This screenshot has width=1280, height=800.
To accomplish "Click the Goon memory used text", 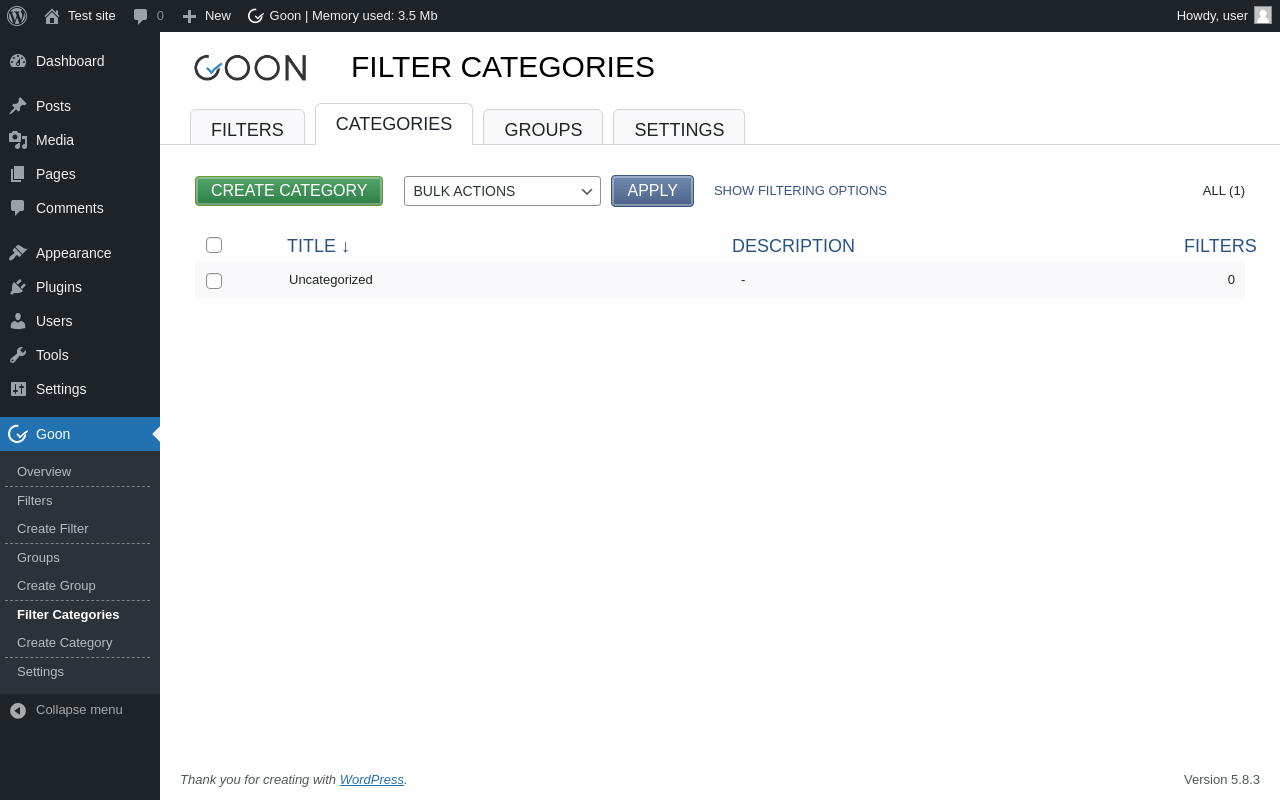I will click(x=354, y=16).
